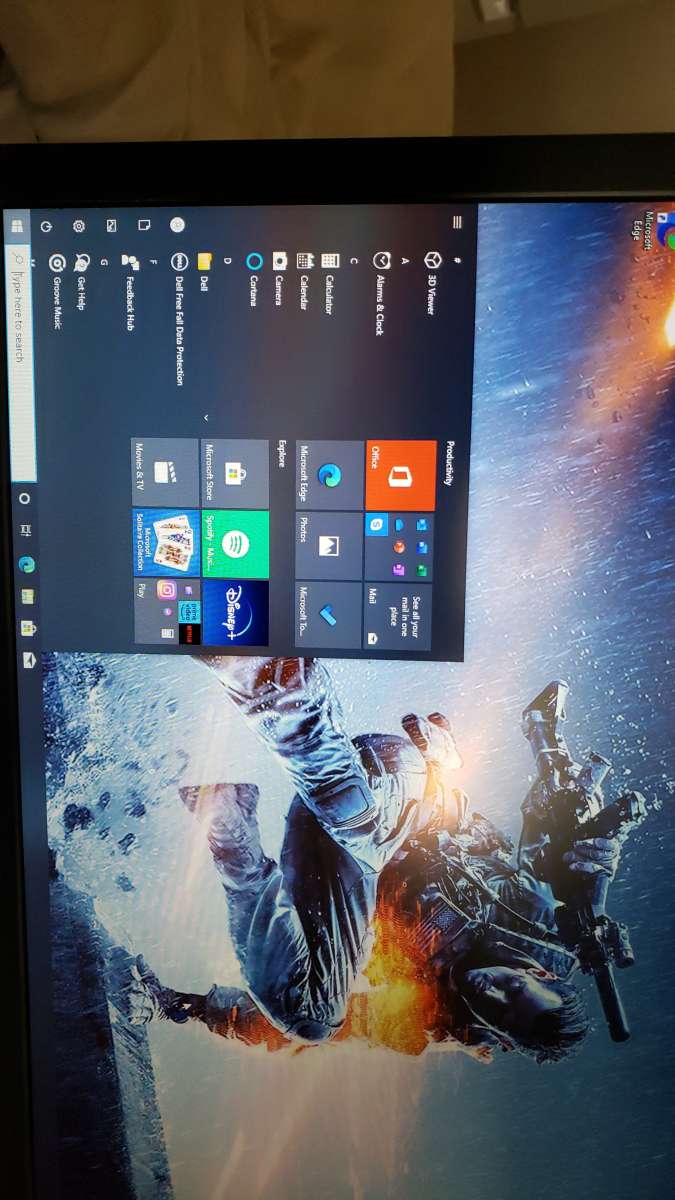
Task: Open Mail from the taskbar
Action: pyautogui.click(x=28, y=660)
